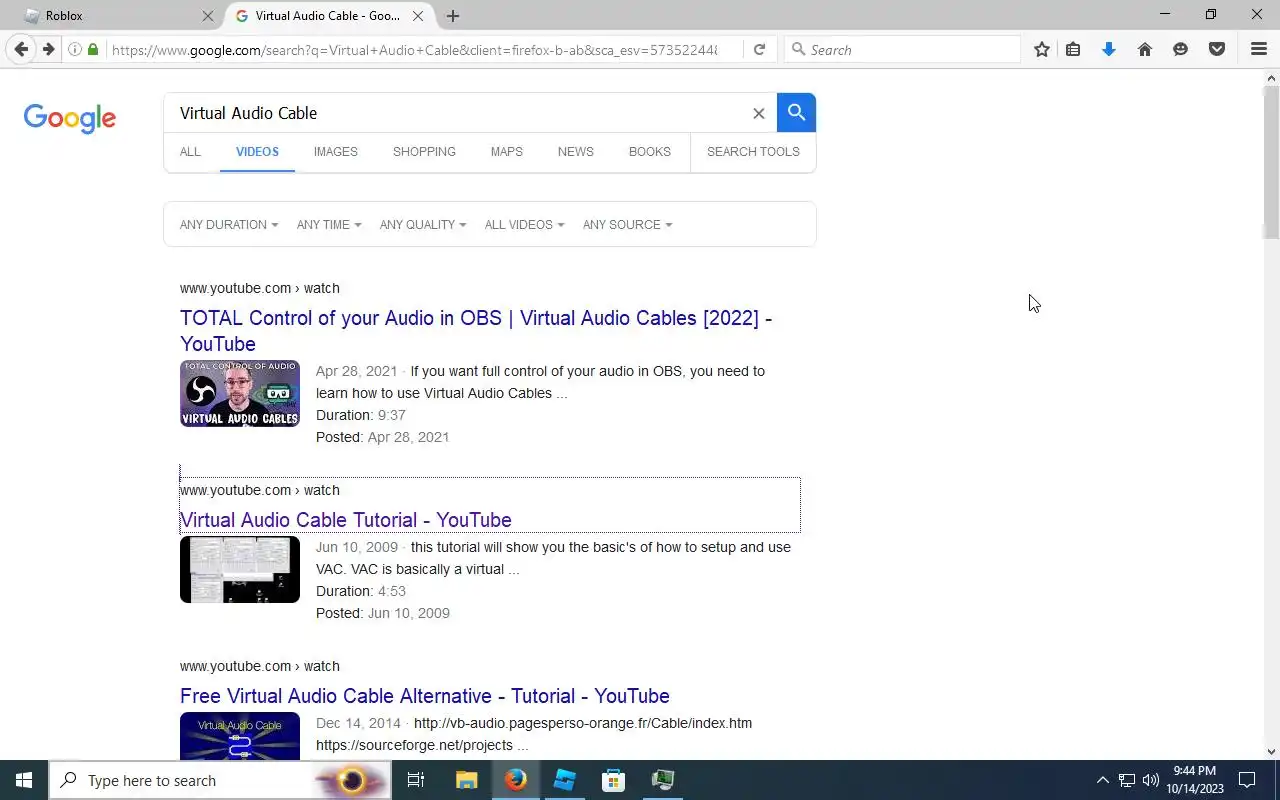Switch to IMAGES search tab
1280x800 pixels.
335,152
